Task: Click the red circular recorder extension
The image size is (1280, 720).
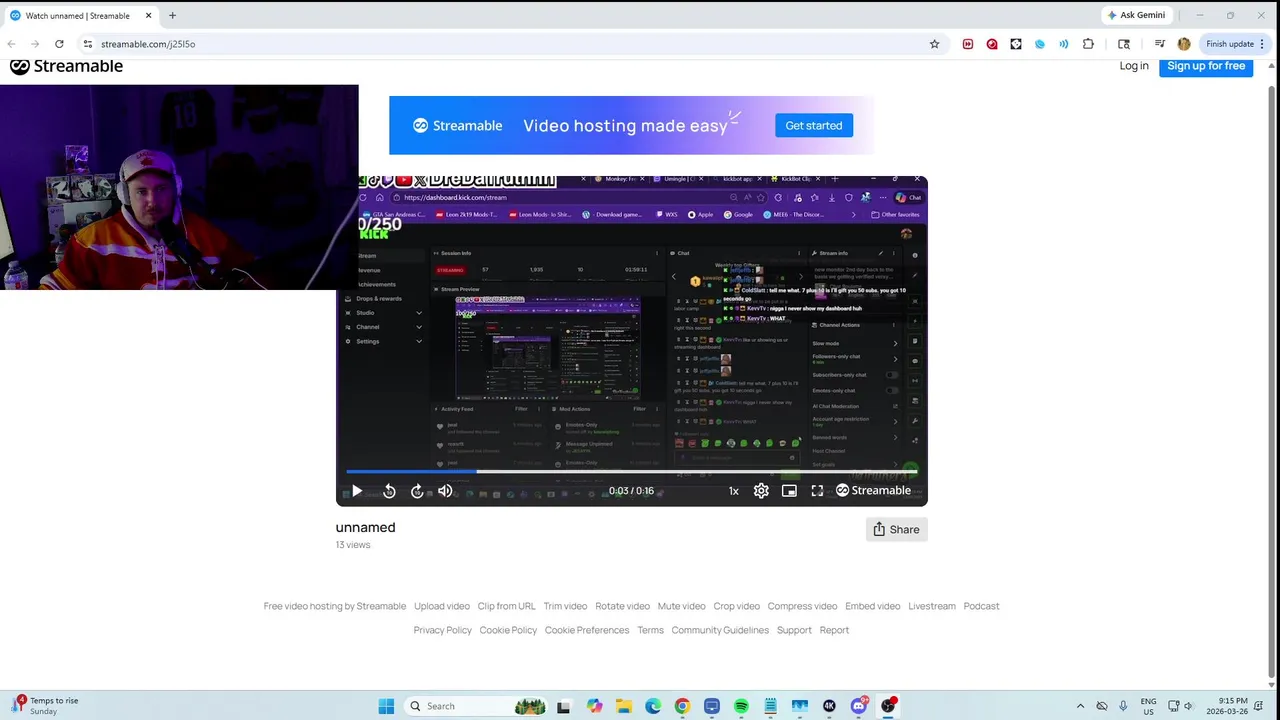Action: [992, 44]
